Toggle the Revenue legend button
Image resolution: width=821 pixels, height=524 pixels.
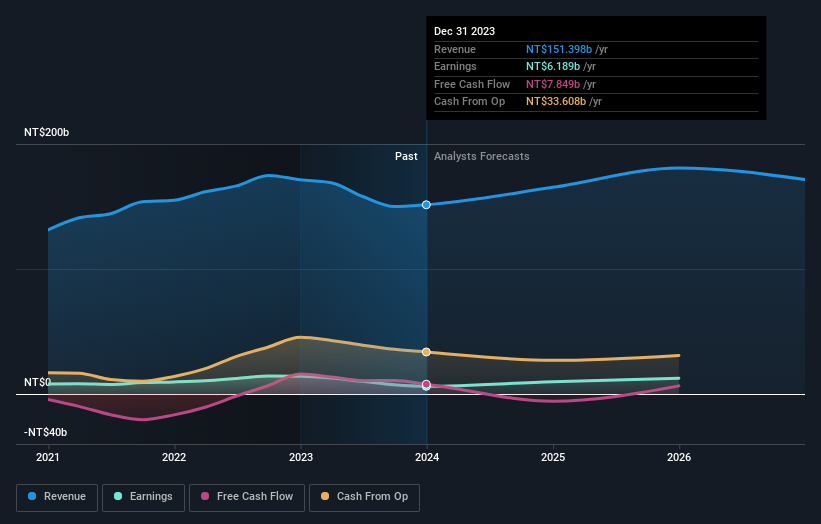pyautogui.click(x=57, y=497)
